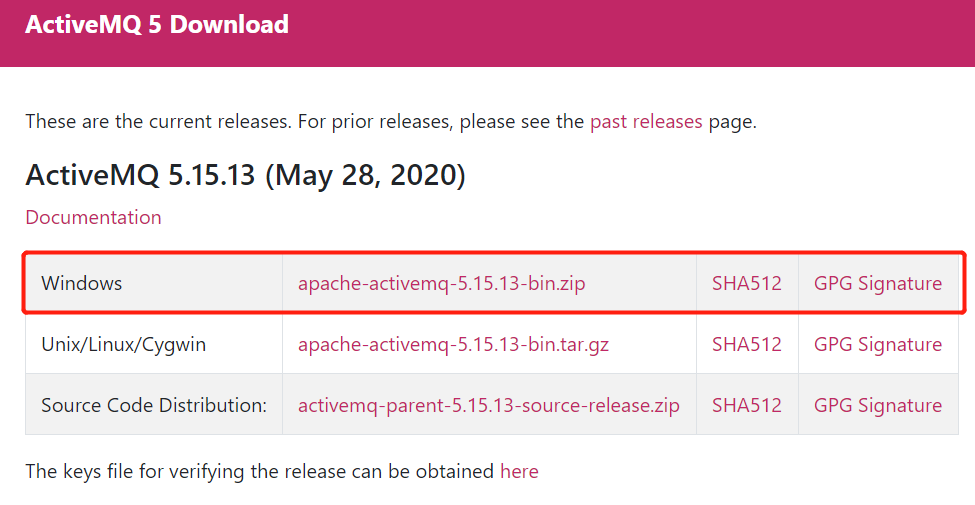Click the 'These are the current releases' text
This screenshot has height=505, width=975.
tap(159, 121)
